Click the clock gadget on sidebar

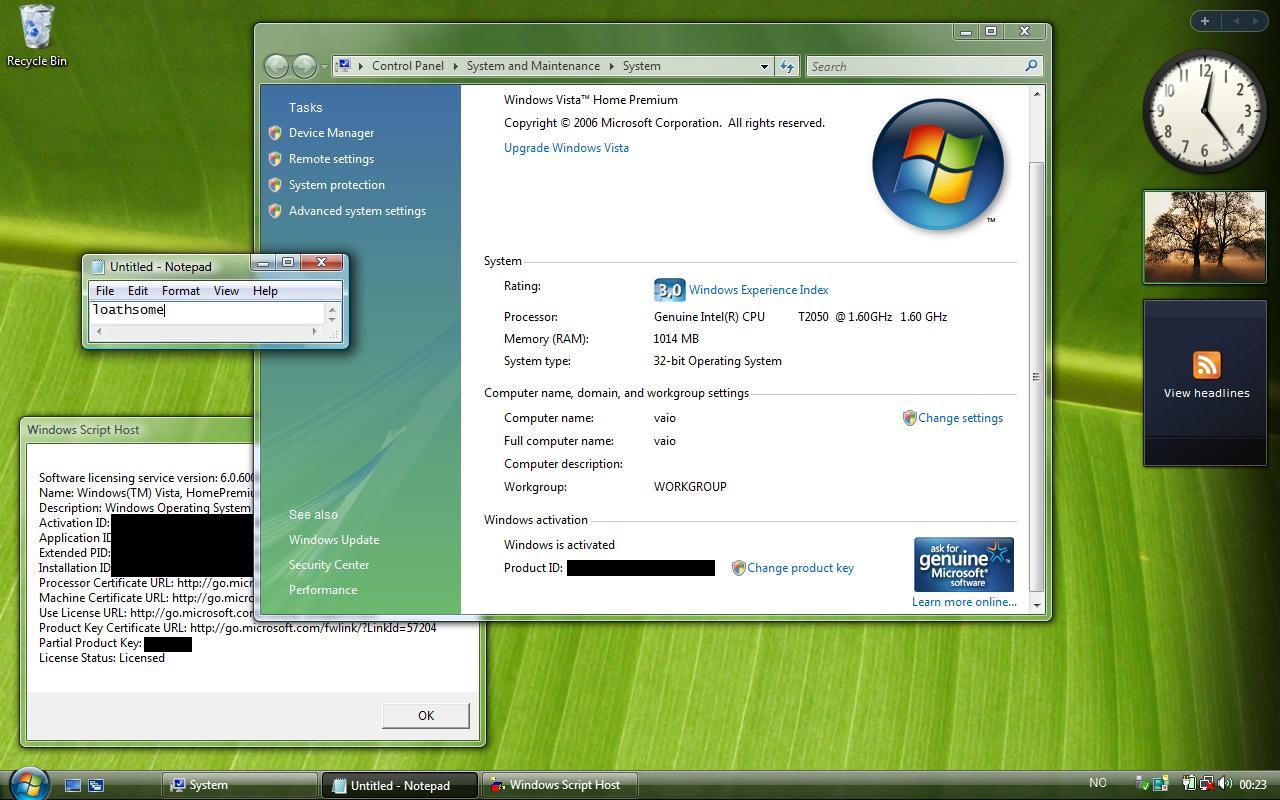(1204, 111)
